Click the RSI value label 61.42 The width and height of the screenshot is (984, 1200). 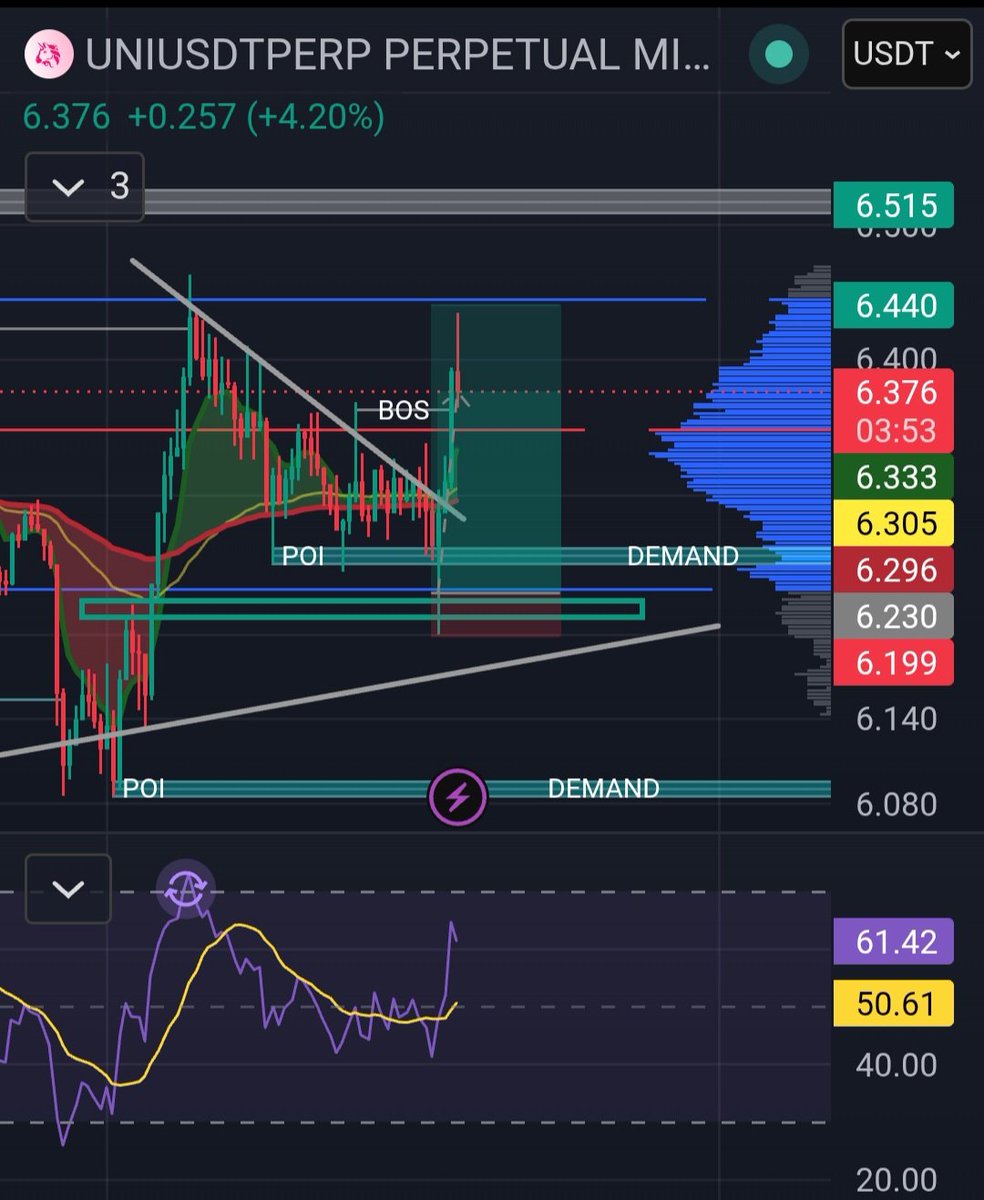pos(893,942)
